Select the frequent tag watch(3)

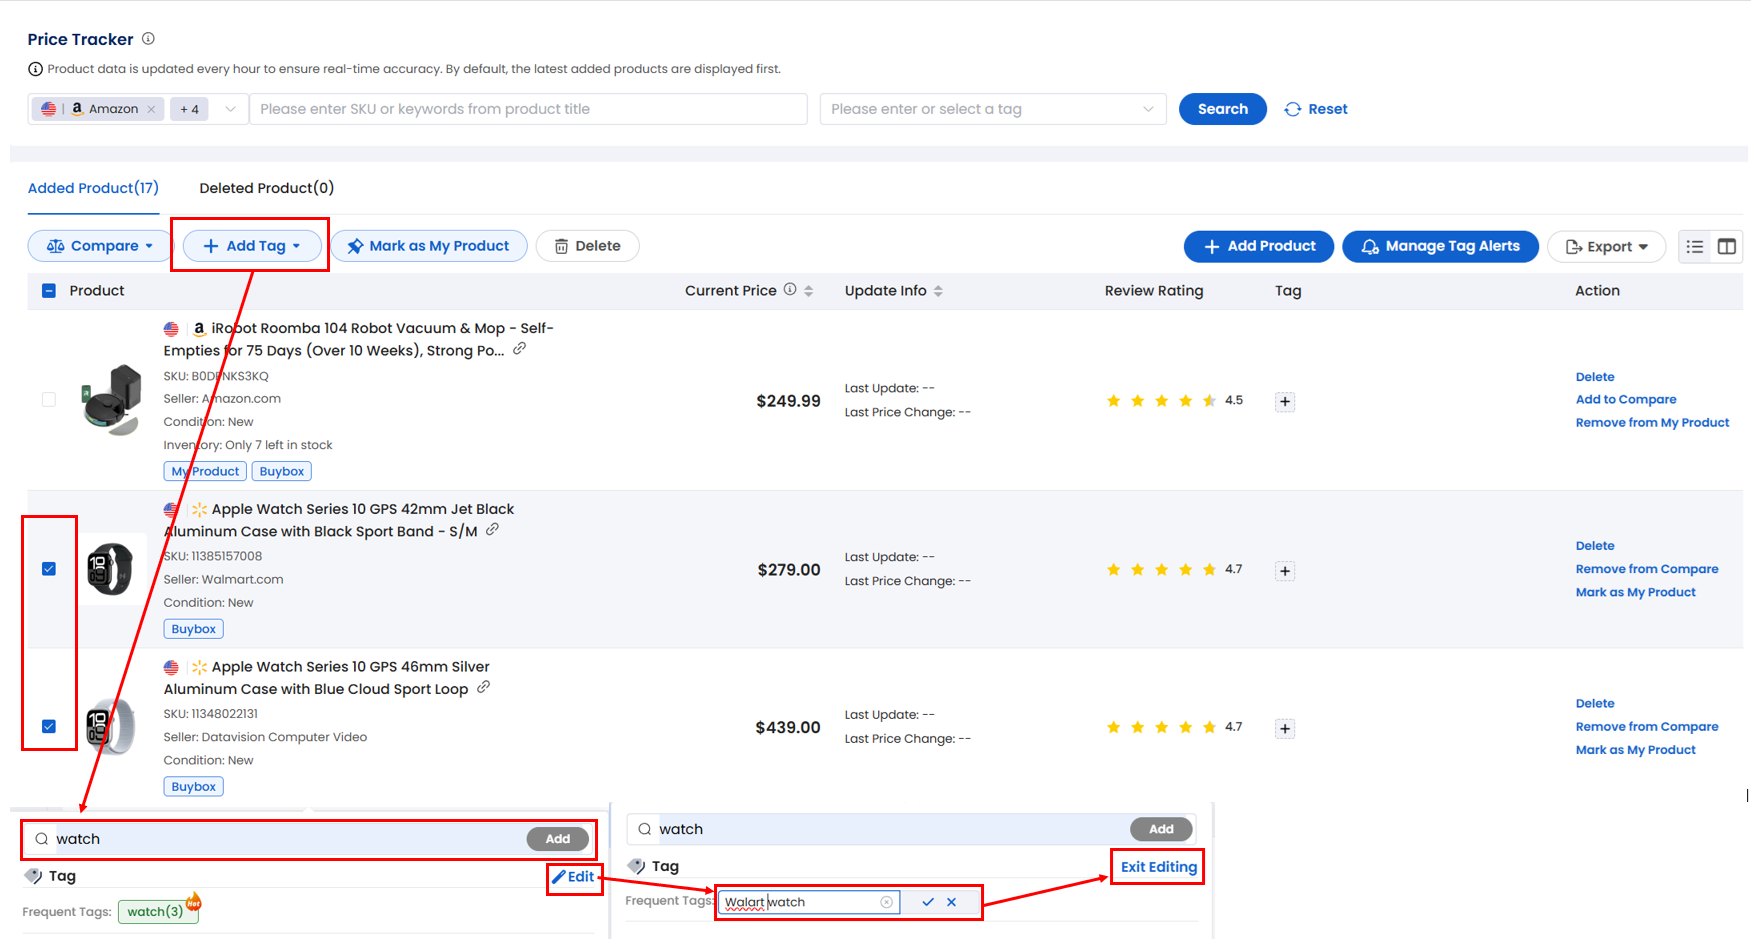pos(158,911)
